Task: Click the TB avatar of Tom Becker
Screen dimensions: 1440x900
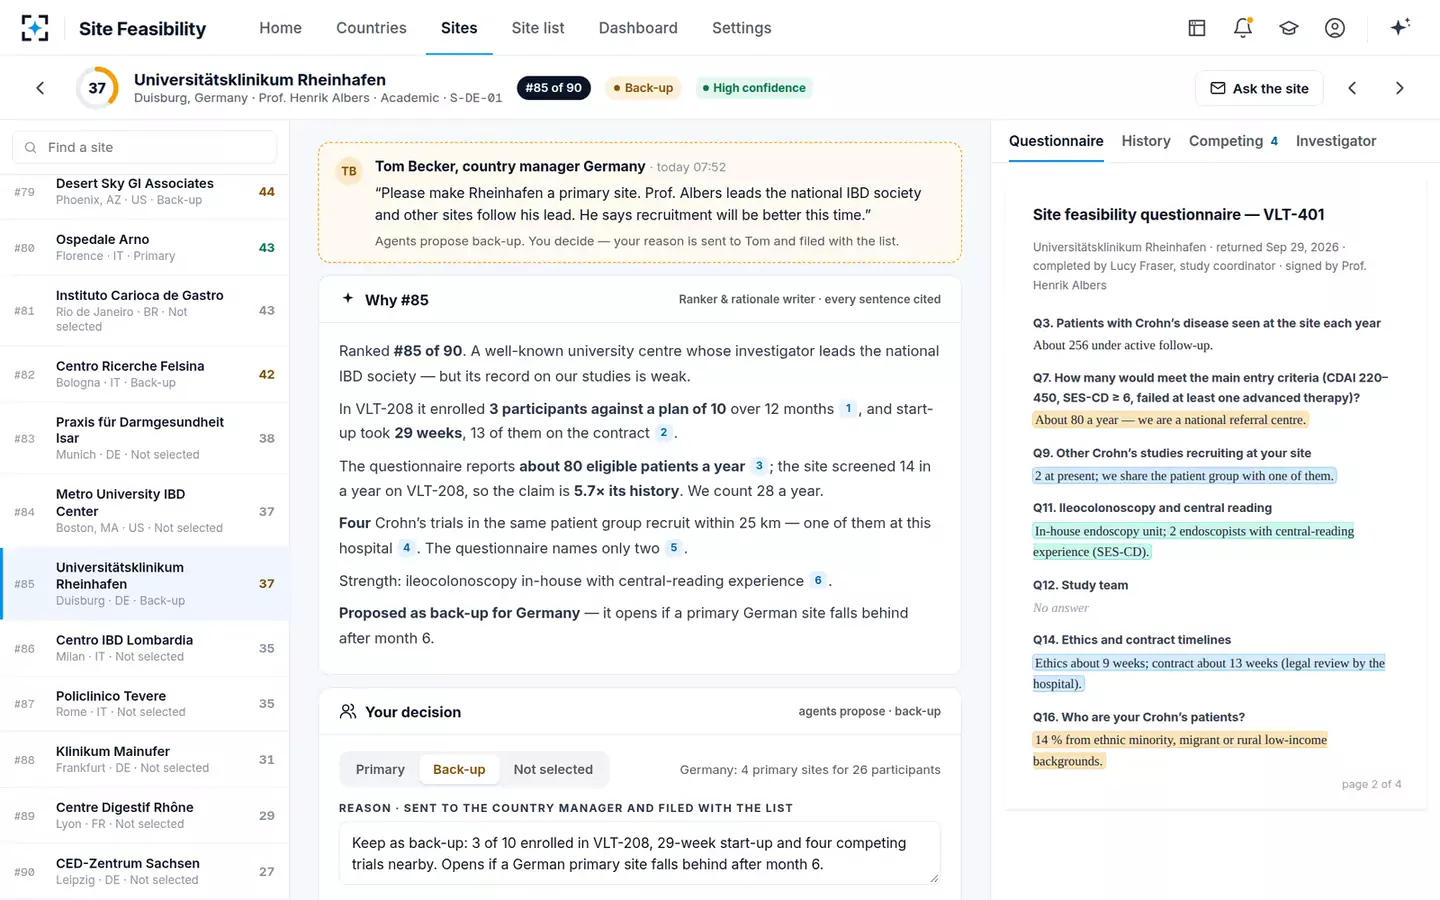Action: coord(349,171)
